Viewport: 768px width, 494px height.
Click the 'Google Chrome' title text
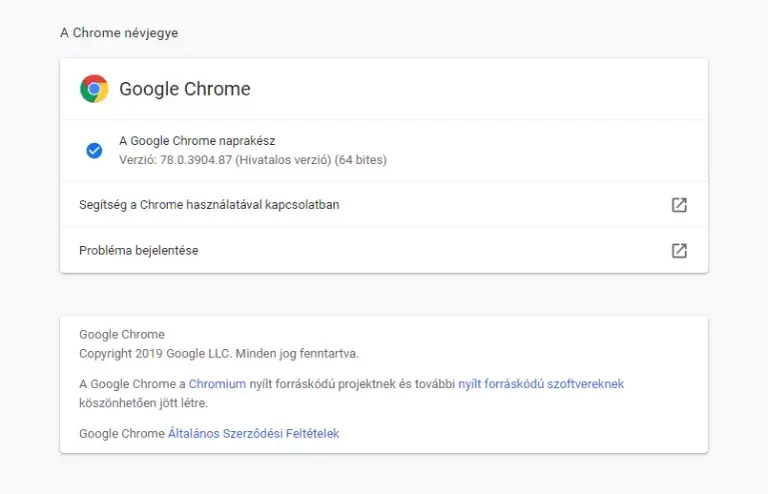pos(185,89)
